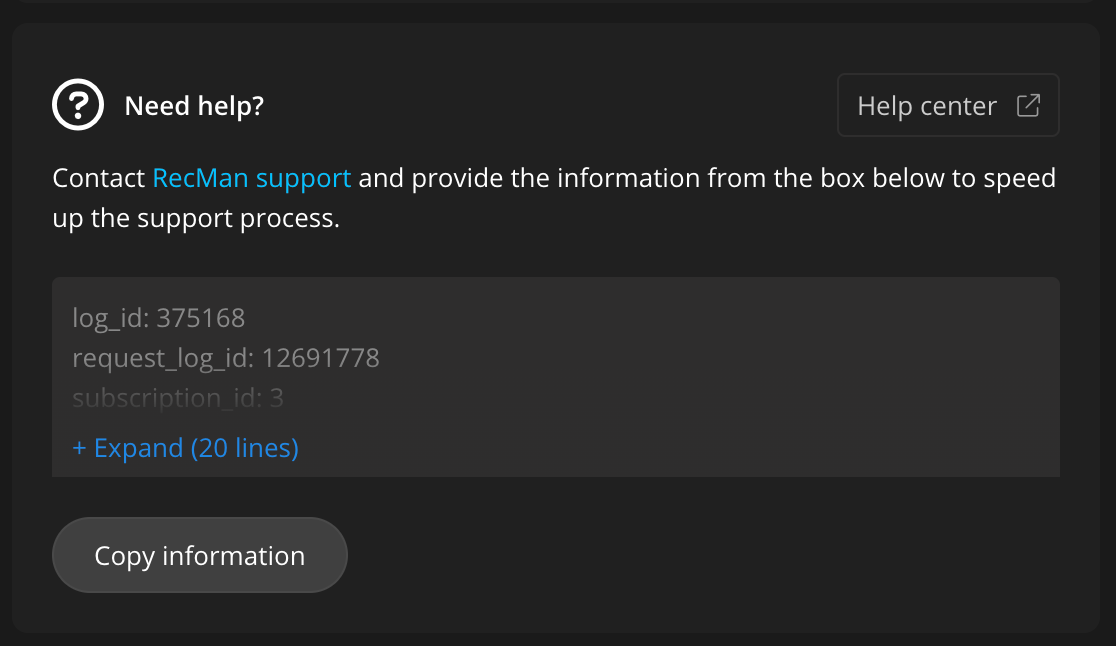Click the question mark help icon
The height and width of the screenshot is (646, 1116).
click(x=78, y=105)
